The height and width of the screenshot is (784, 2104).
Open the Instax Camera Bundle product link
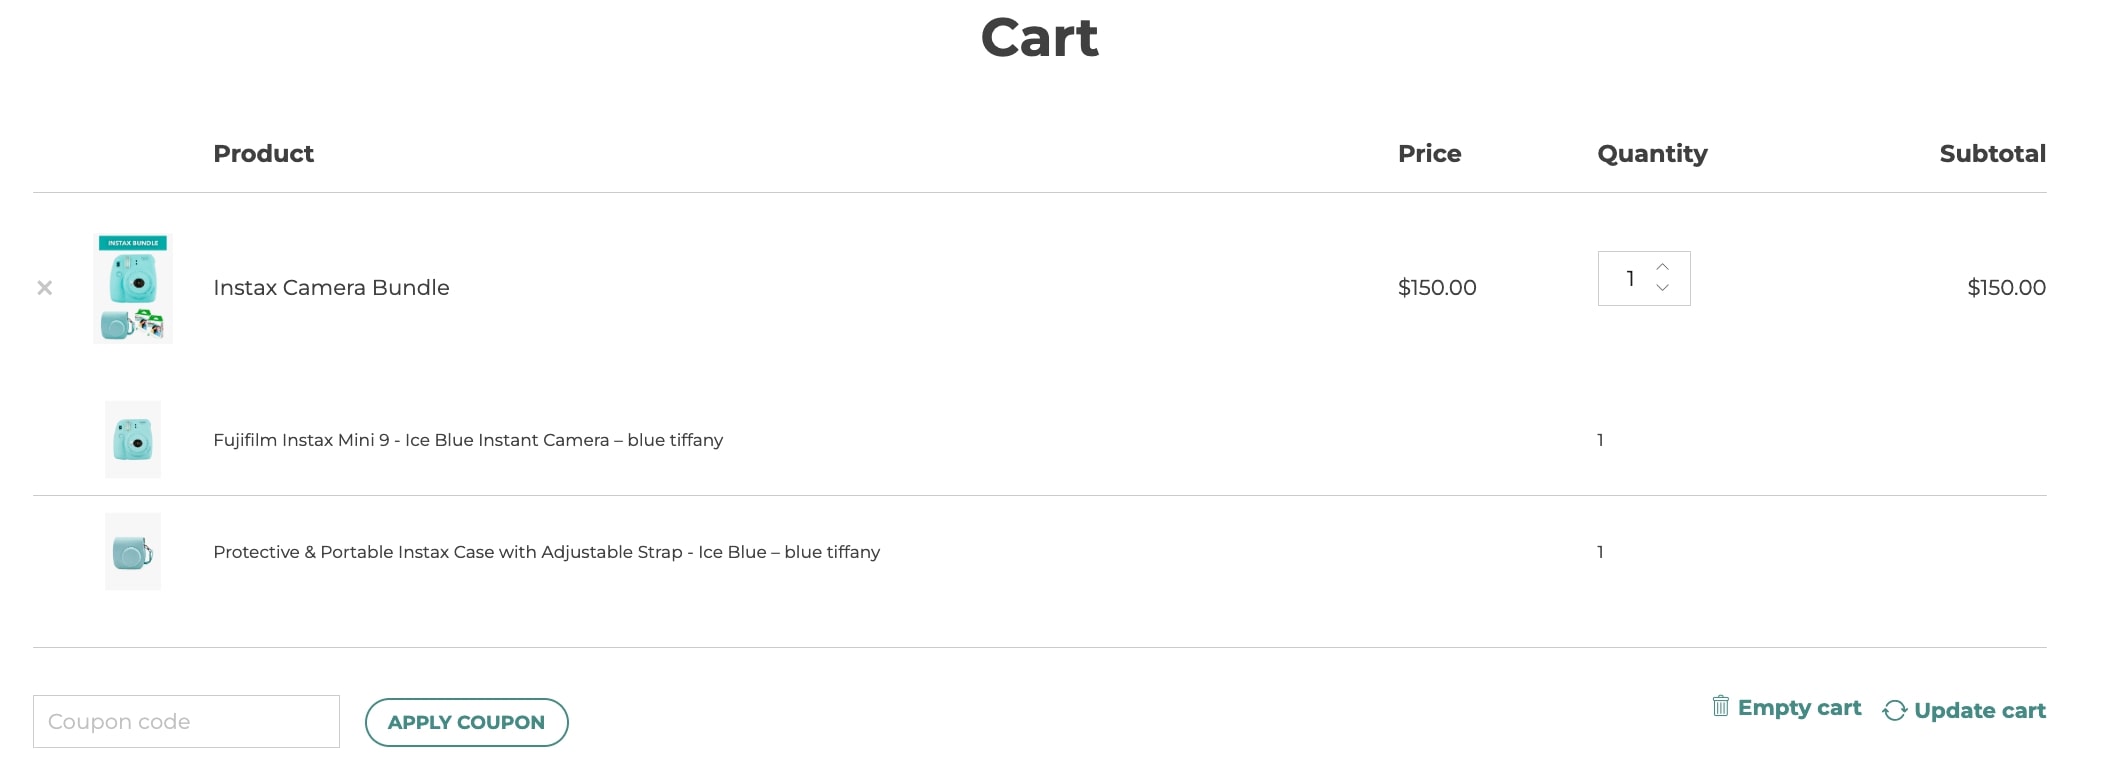(x=331, y=288)
